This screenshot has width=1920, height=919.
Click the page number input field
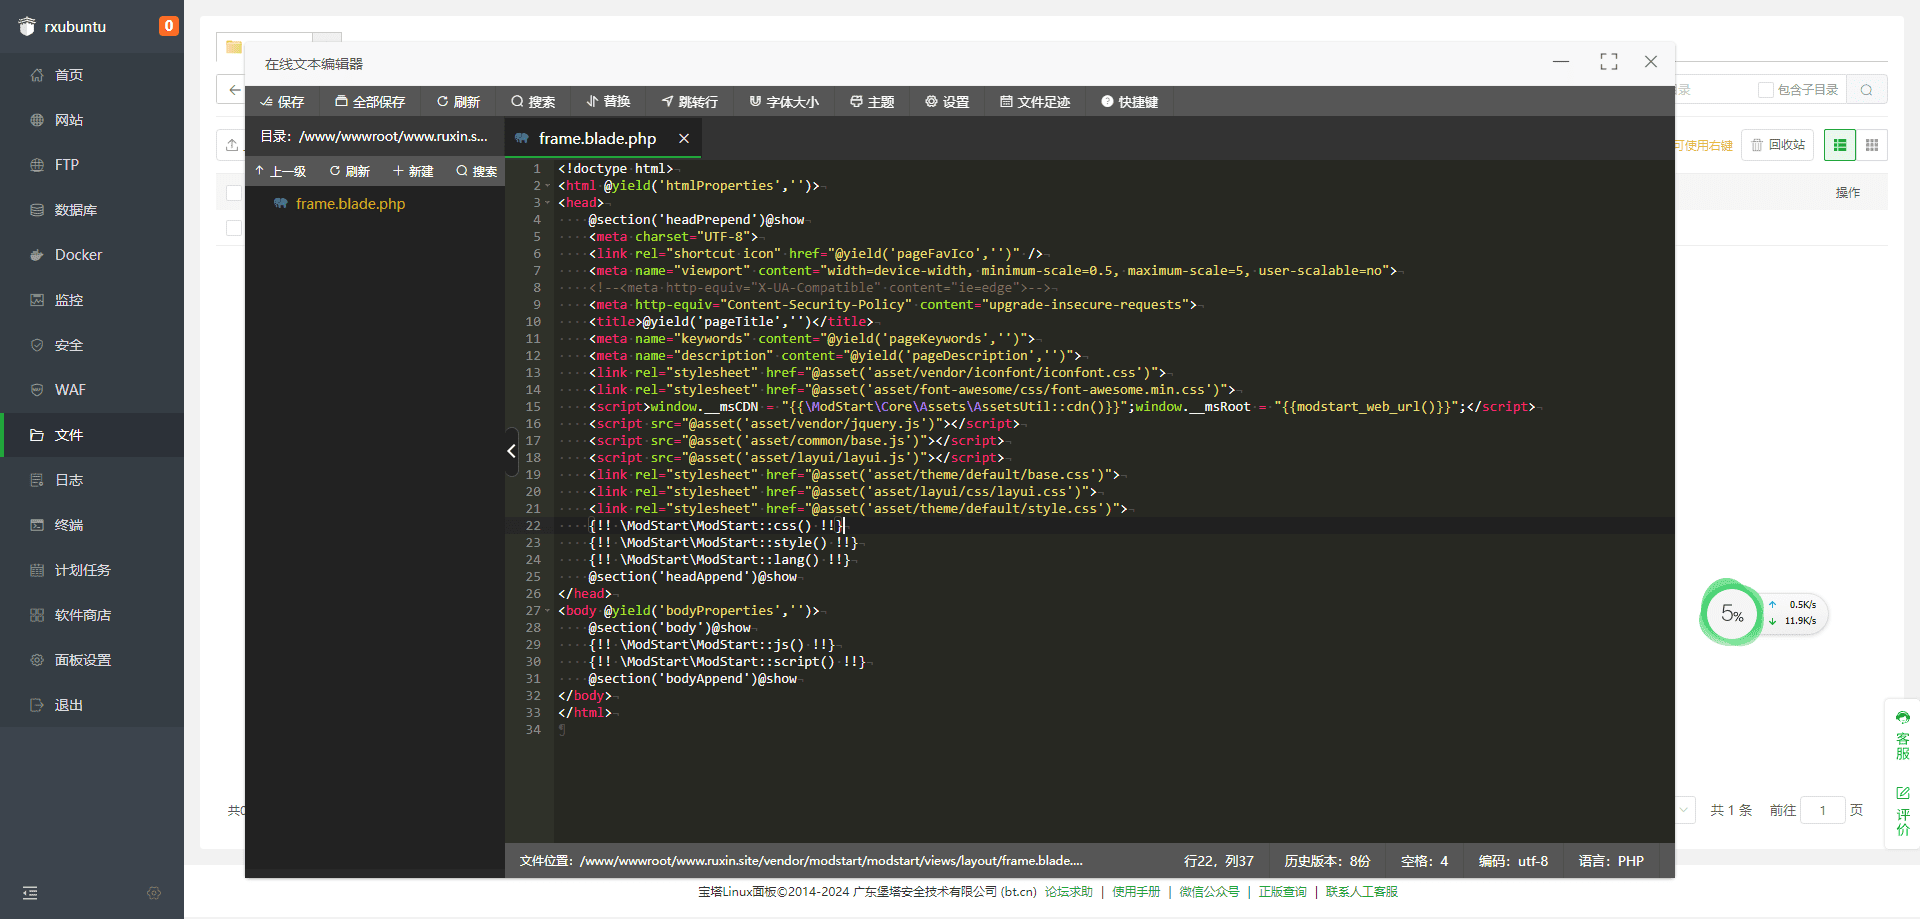[x=1823, y=810]
